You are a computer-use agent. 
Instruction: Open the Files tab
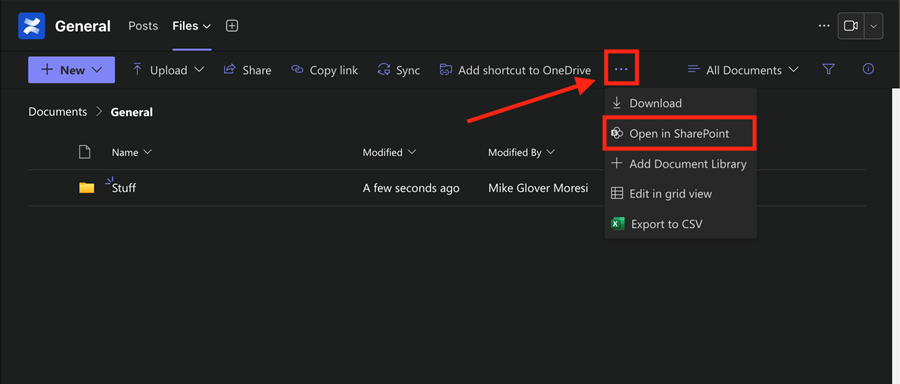coord(192,26)
